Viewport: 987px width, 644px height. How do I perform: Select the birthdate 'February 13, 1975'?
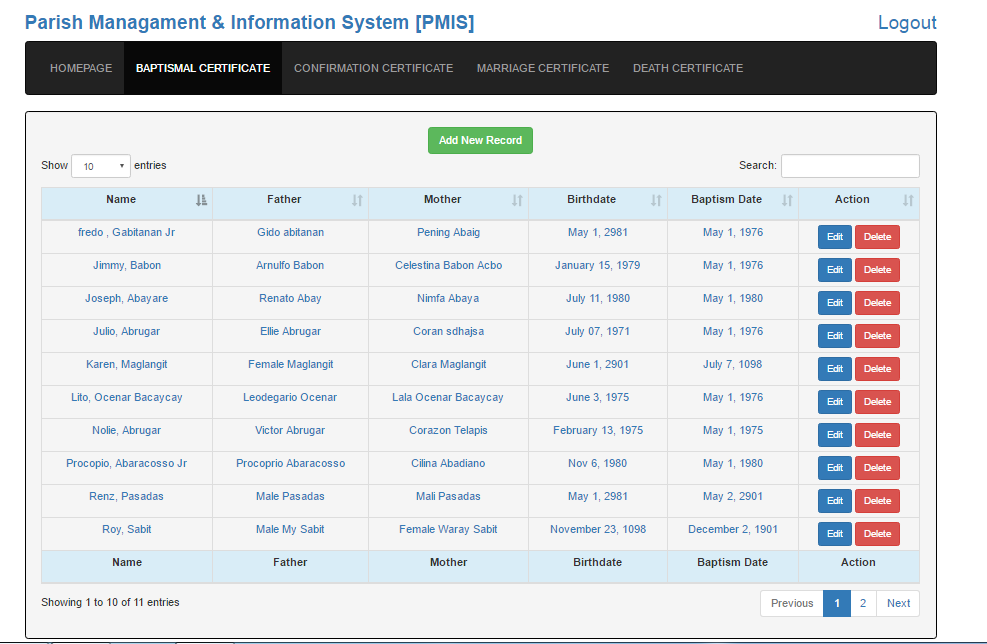coord(598,431)
